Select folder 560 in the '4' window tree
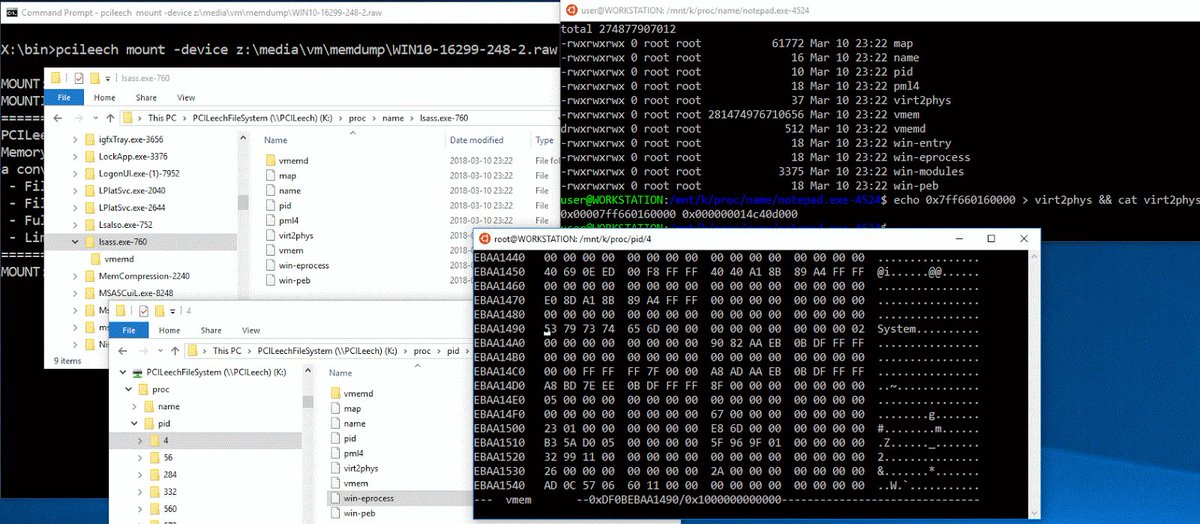Viewport: 1200px width, 524px height. 165,508
